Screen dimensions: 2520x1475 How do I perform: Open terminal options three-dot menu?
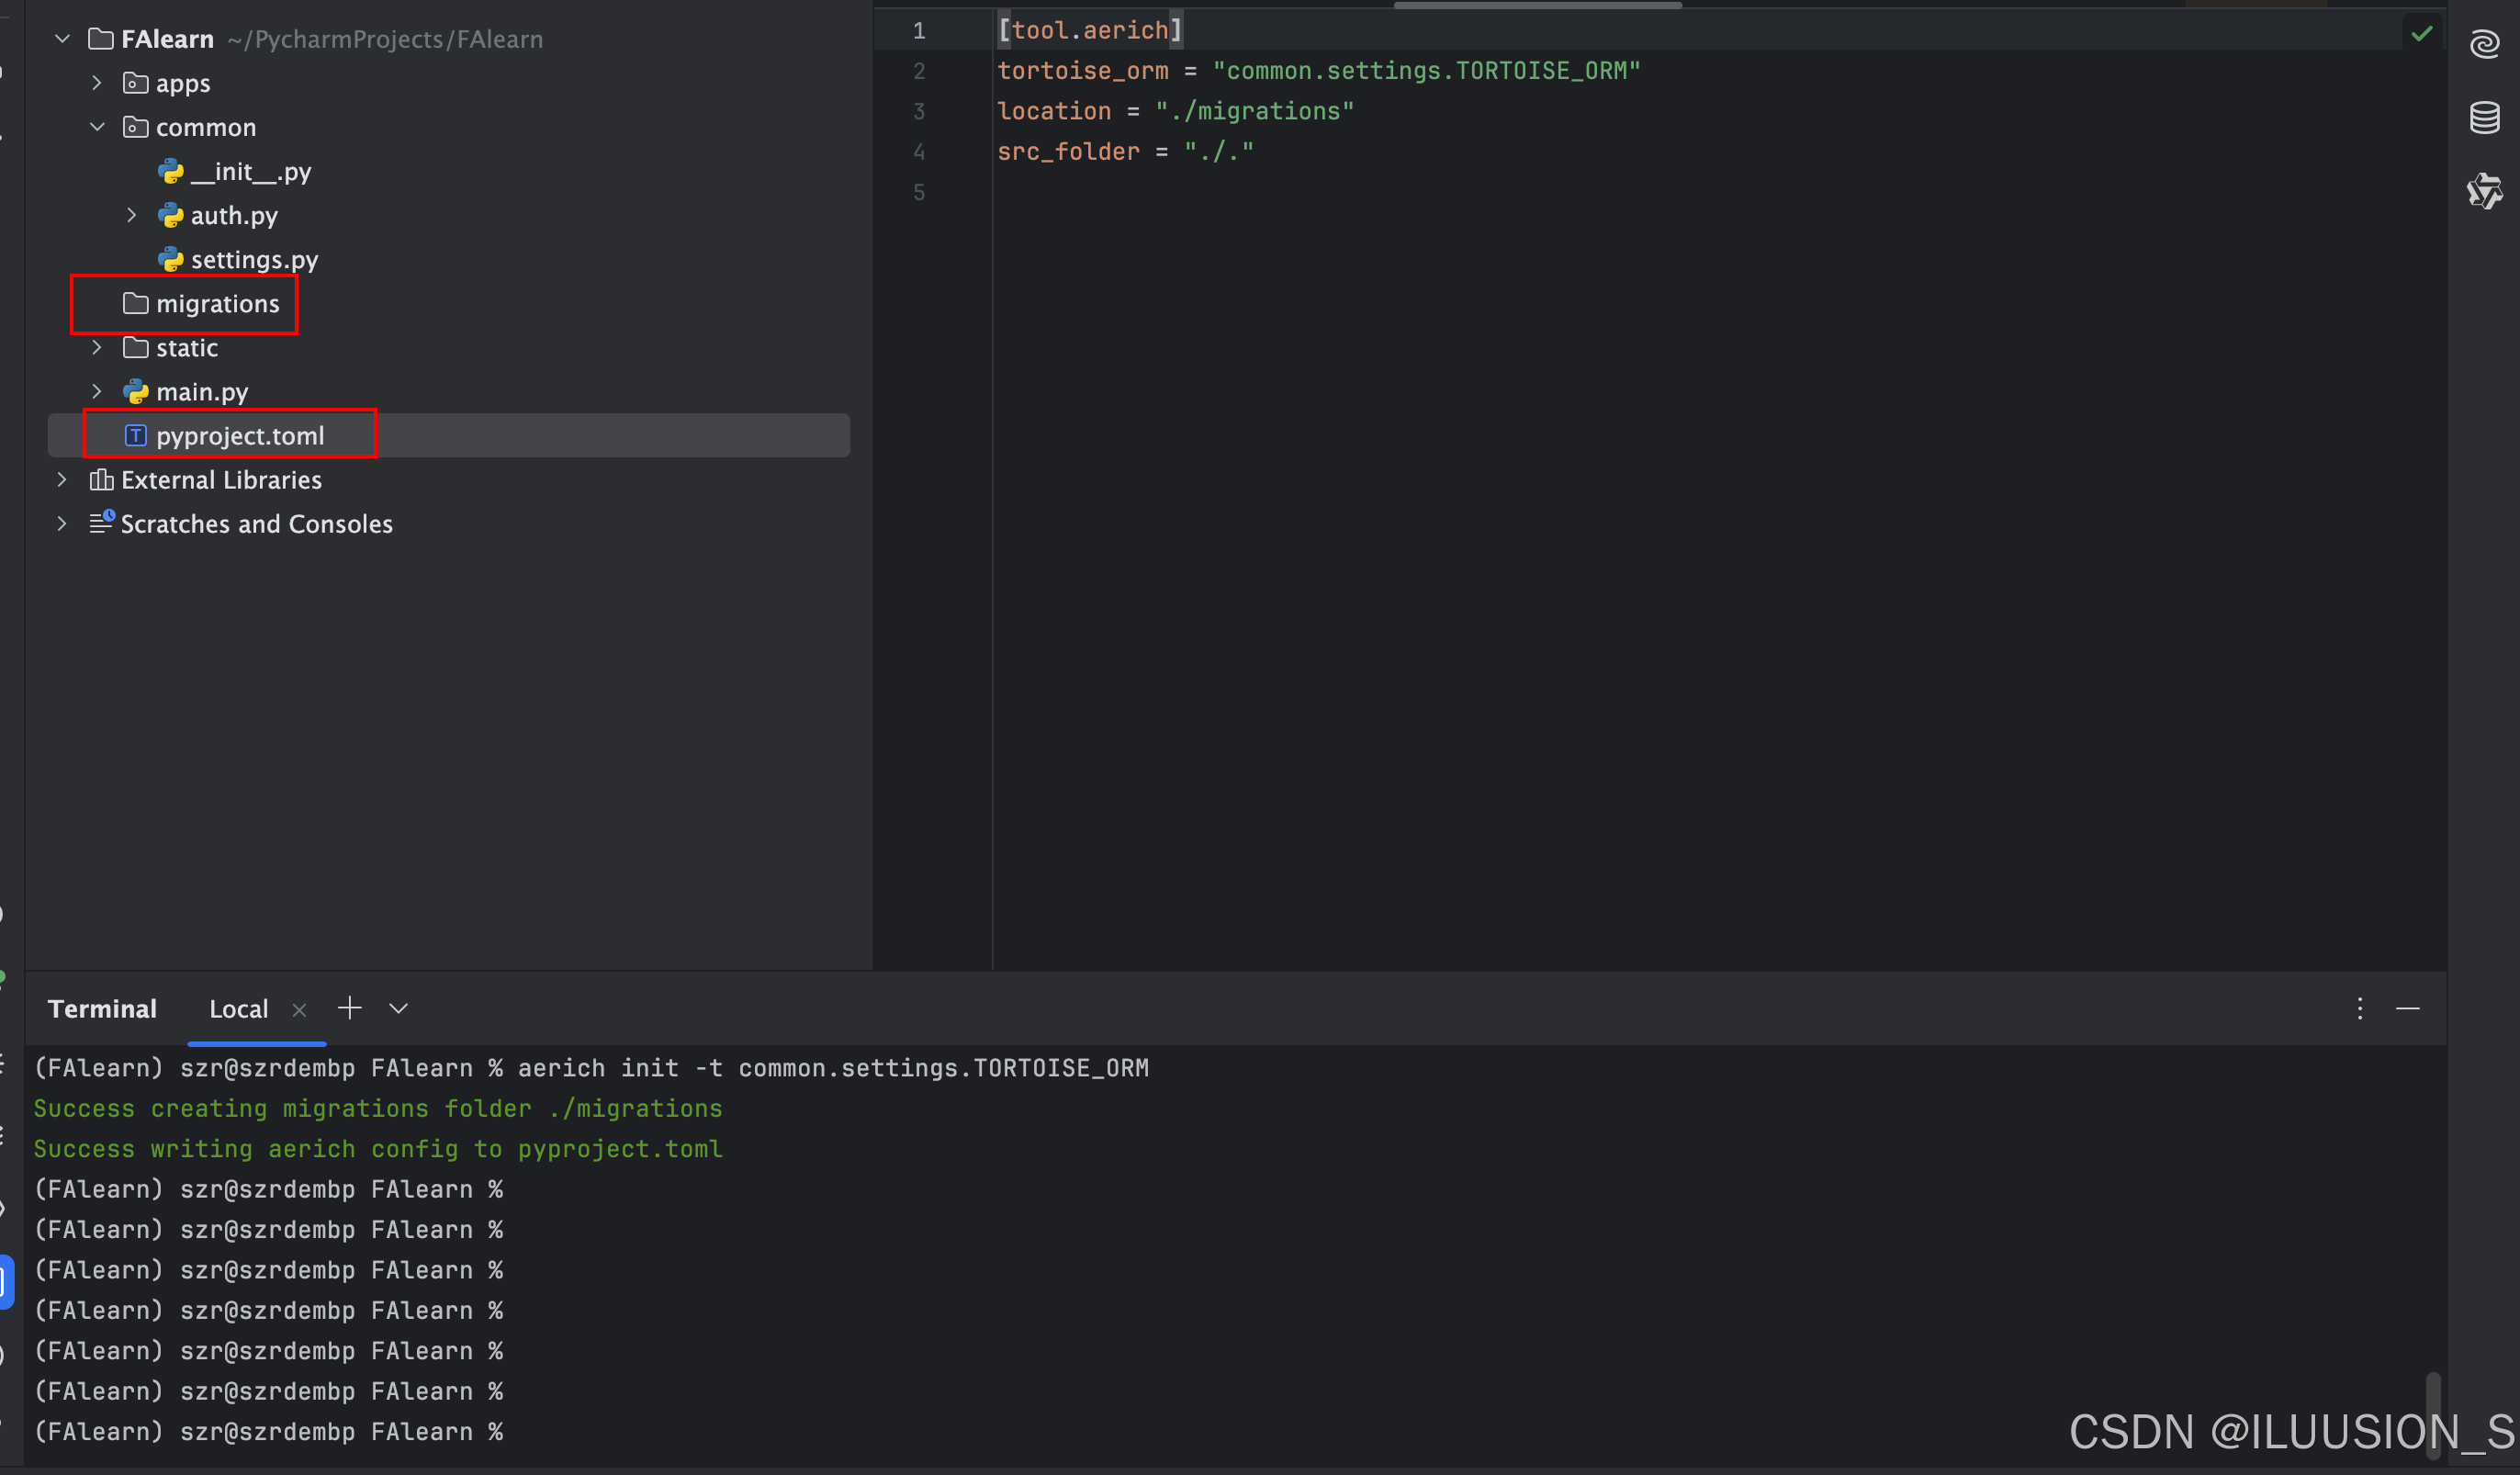click(x=2359, y=1008)
